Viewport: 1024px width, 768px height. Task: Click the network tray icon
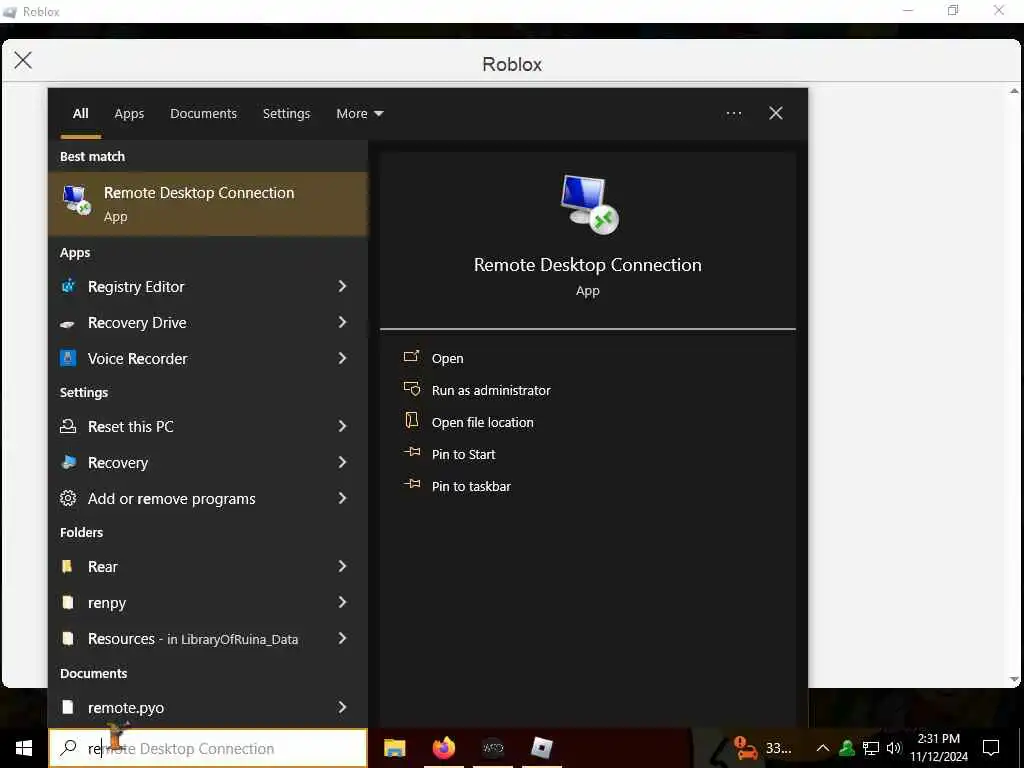(871, 748)
